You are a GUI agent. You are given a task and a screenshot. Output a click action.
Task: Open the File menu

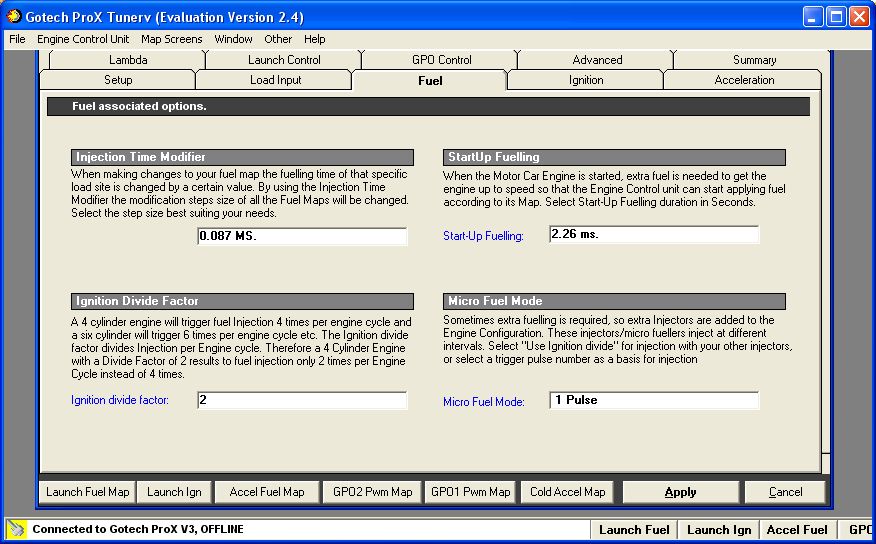click(x=17, y=39)
